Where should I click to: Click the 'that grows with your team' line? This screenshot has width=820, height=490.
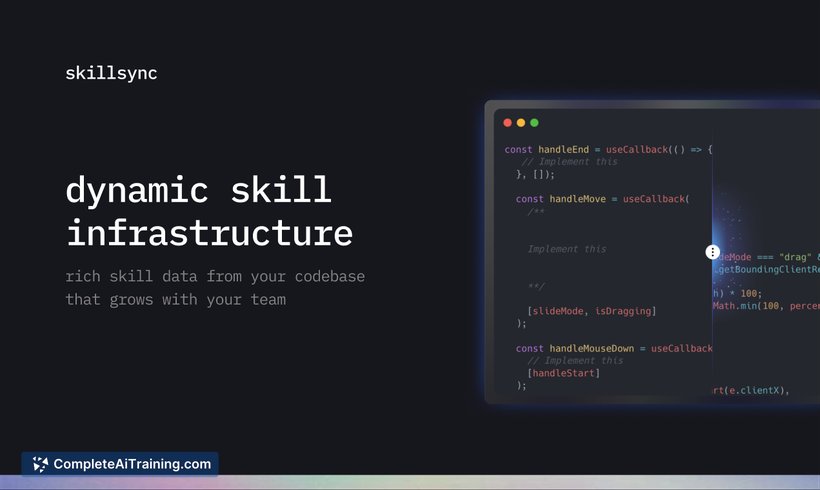point(176,300)
